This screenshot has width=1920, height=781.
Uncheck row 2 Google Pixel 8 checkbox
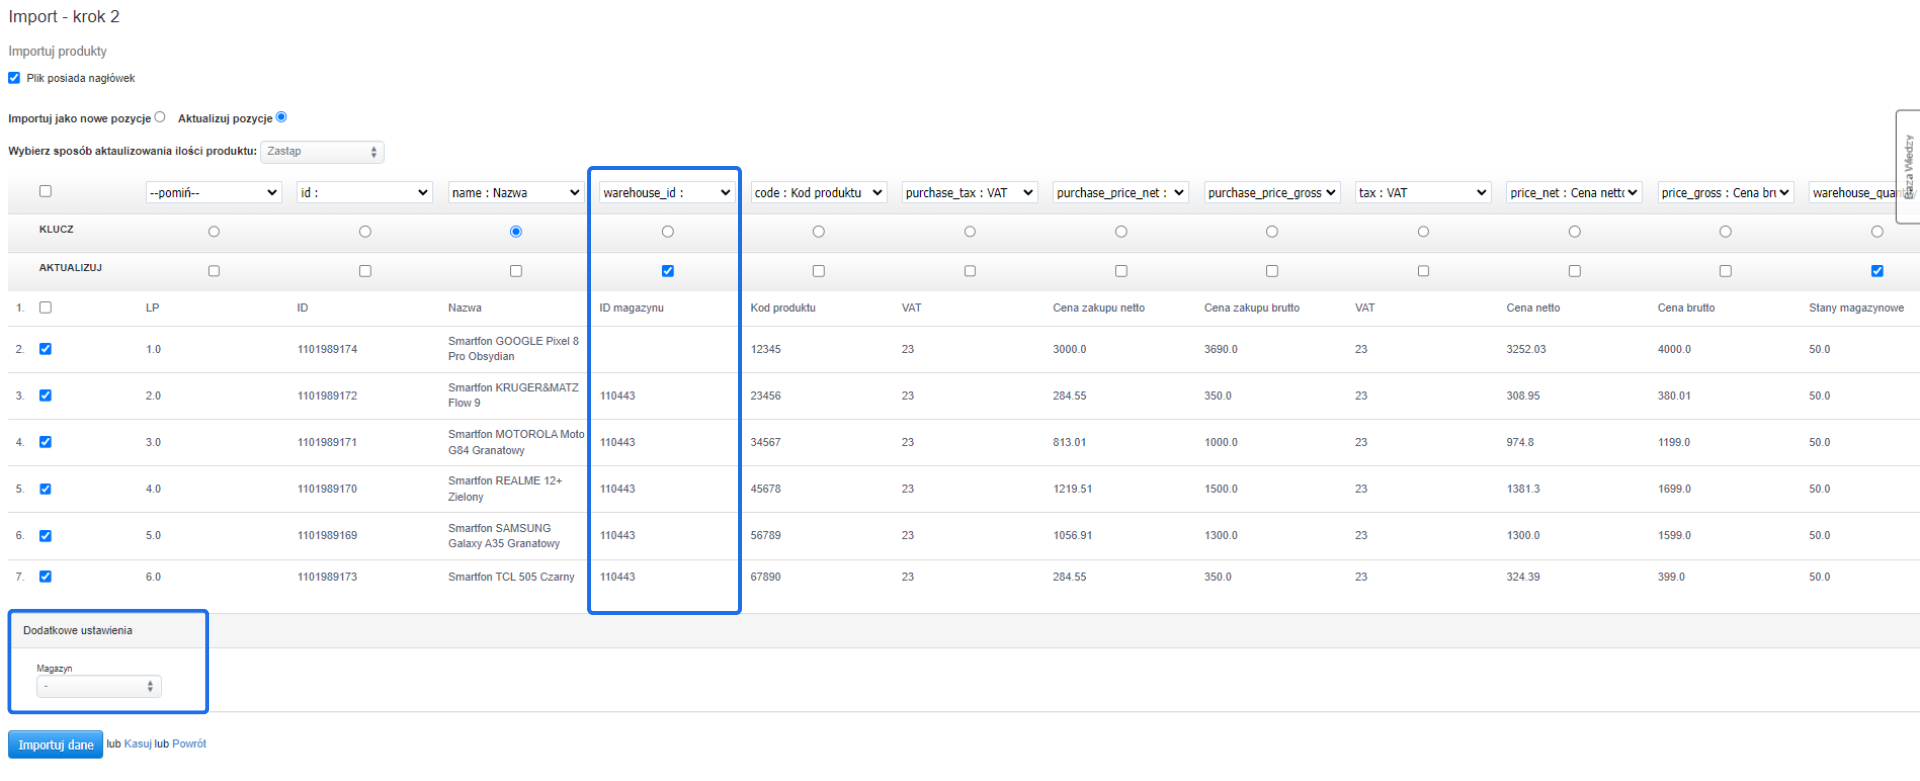tap(45, 349)
